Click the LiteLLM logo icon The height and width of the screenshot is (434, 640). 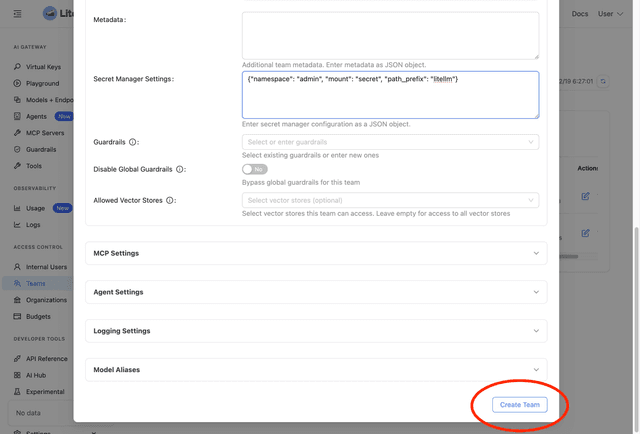click(x=50, y=13)
